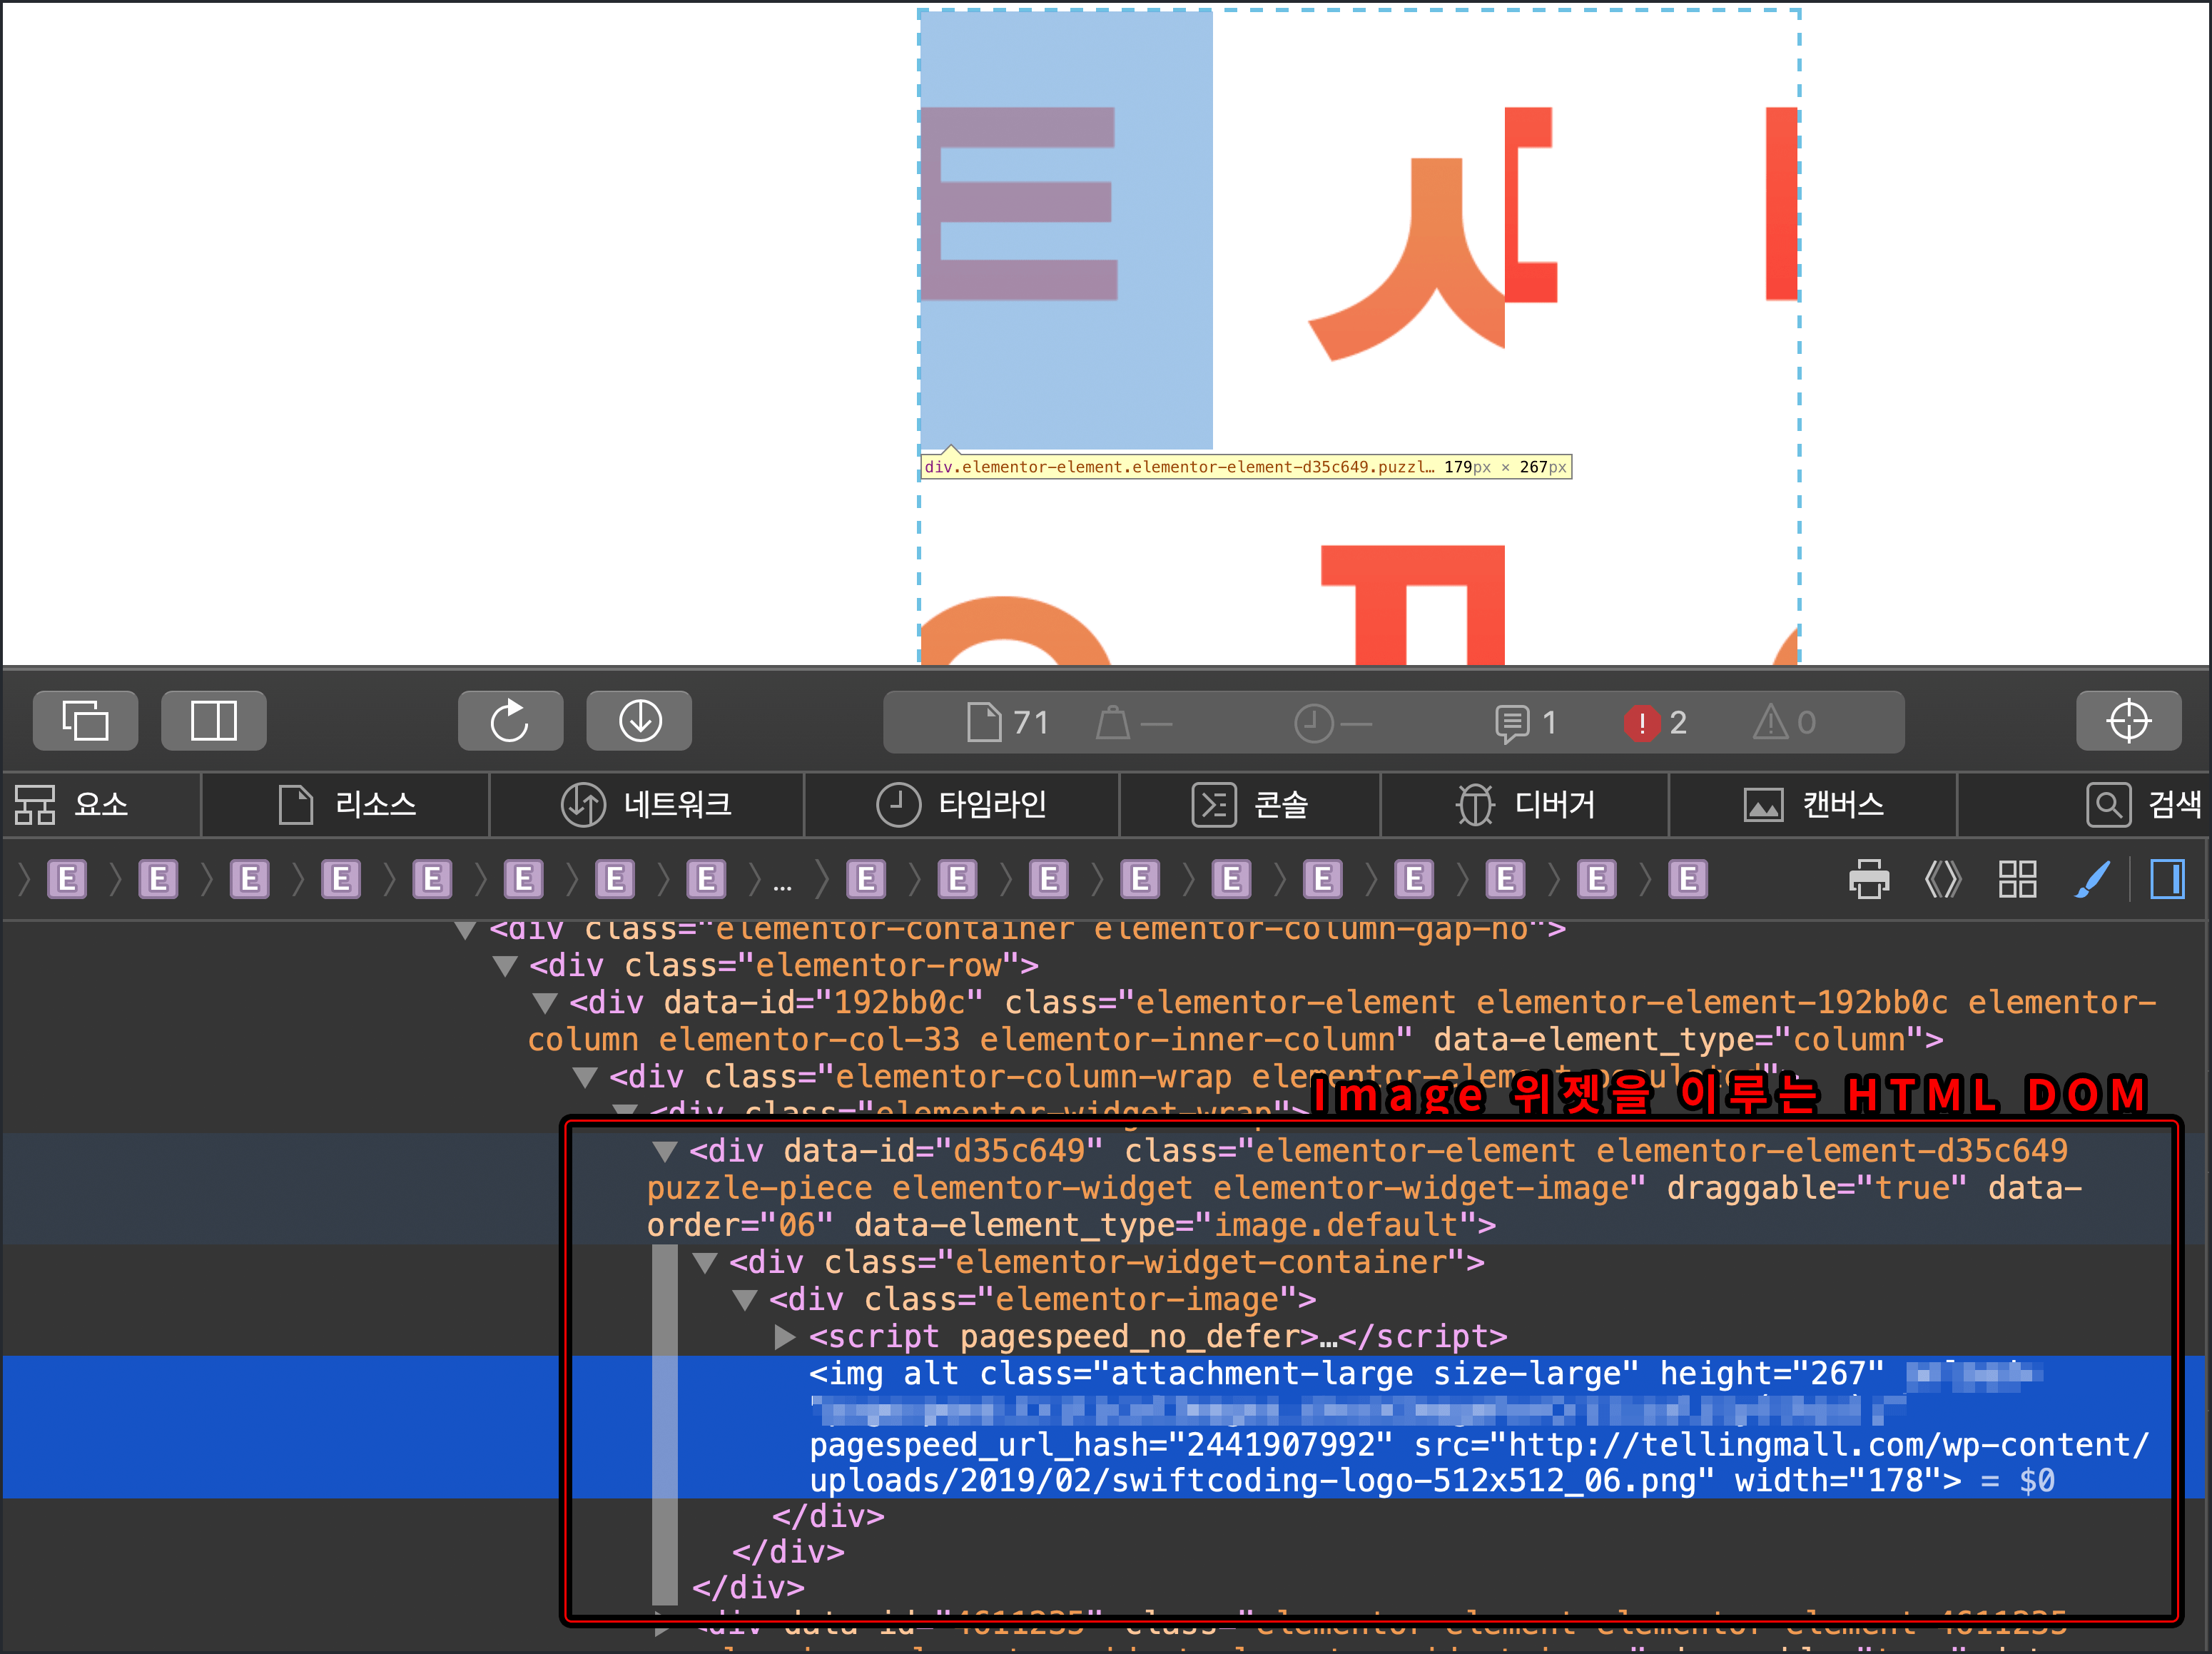Collapse the elementor-row div node
The height and width of the screenshot is (1654, 2212).
pos(506,966)
